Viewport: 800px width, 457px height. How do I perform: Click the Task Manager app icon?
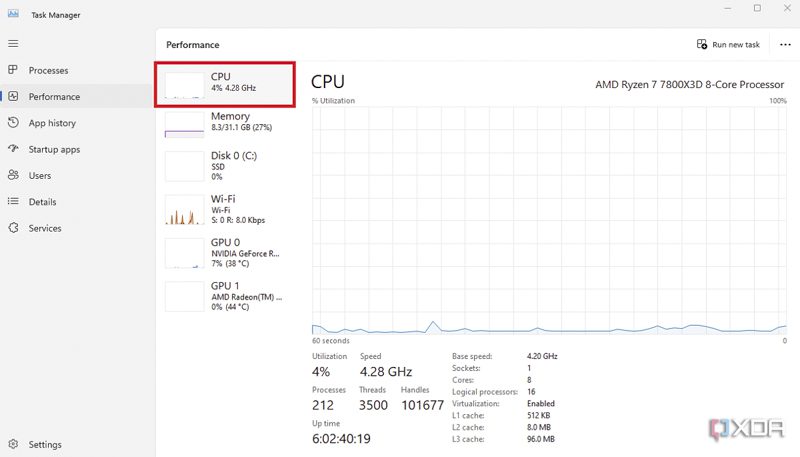tap(13, 14)
